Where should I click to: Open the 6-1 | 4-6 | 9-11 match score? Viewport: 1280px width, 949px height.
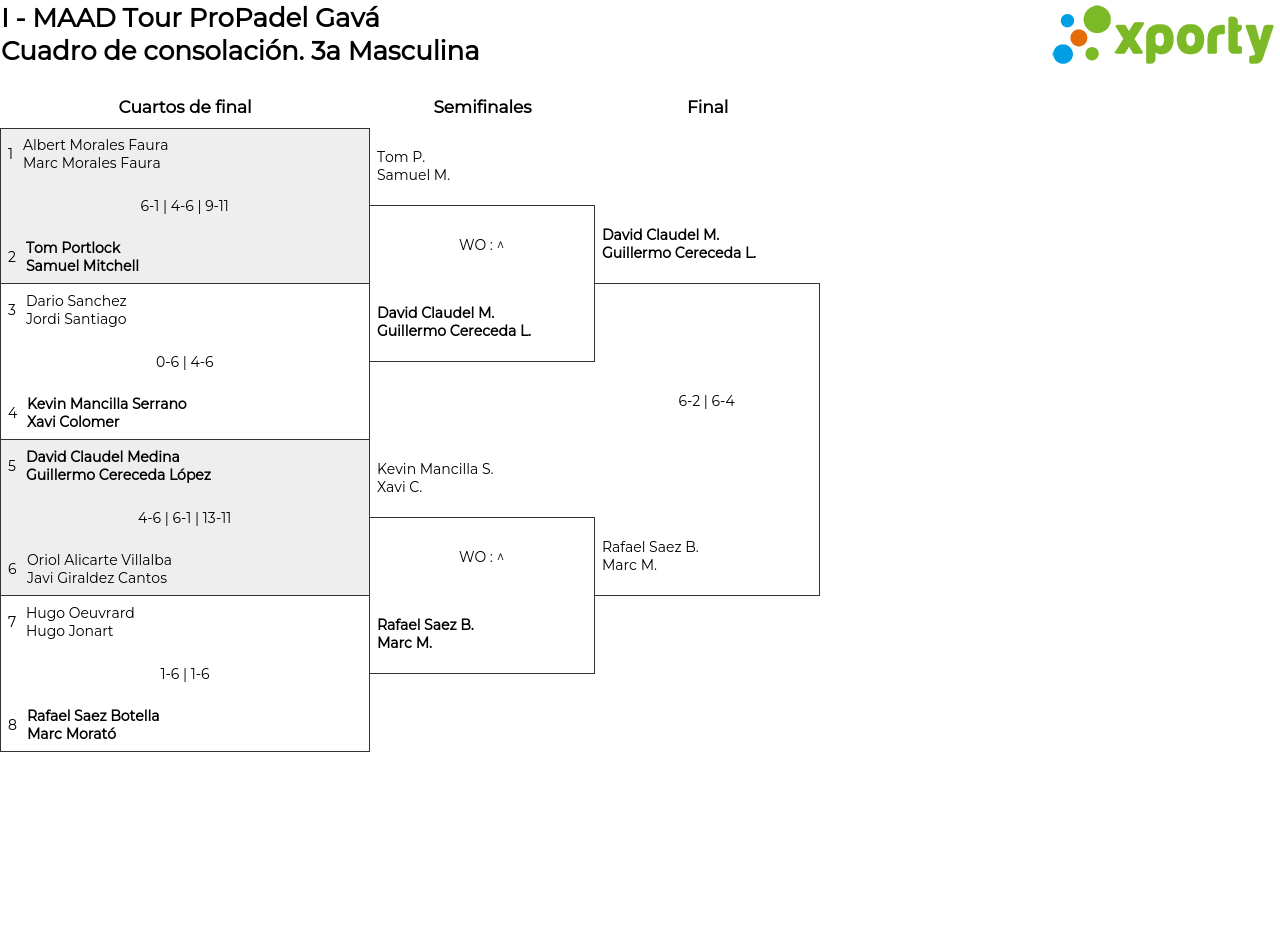click(x=184, y=206)
